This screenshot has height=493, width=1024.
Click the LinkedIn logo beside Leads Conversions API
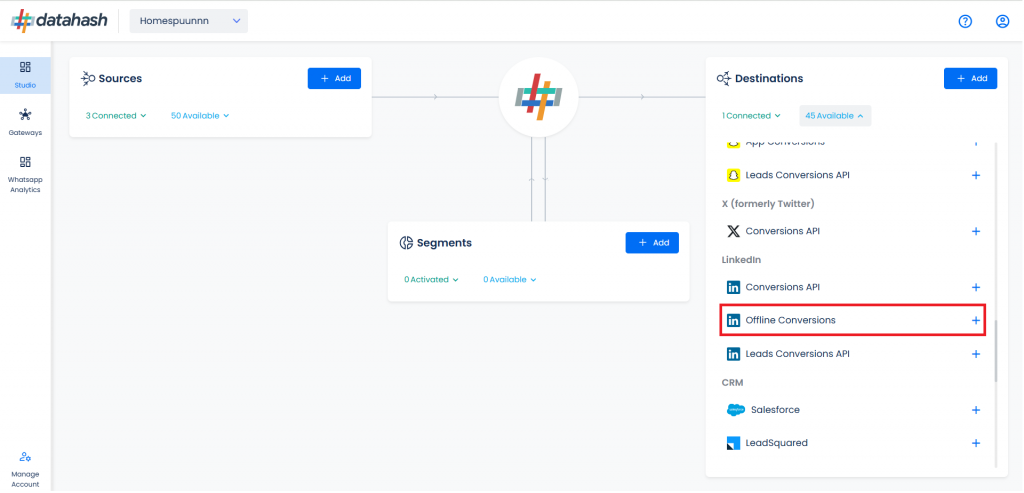[x=733, y=354]
